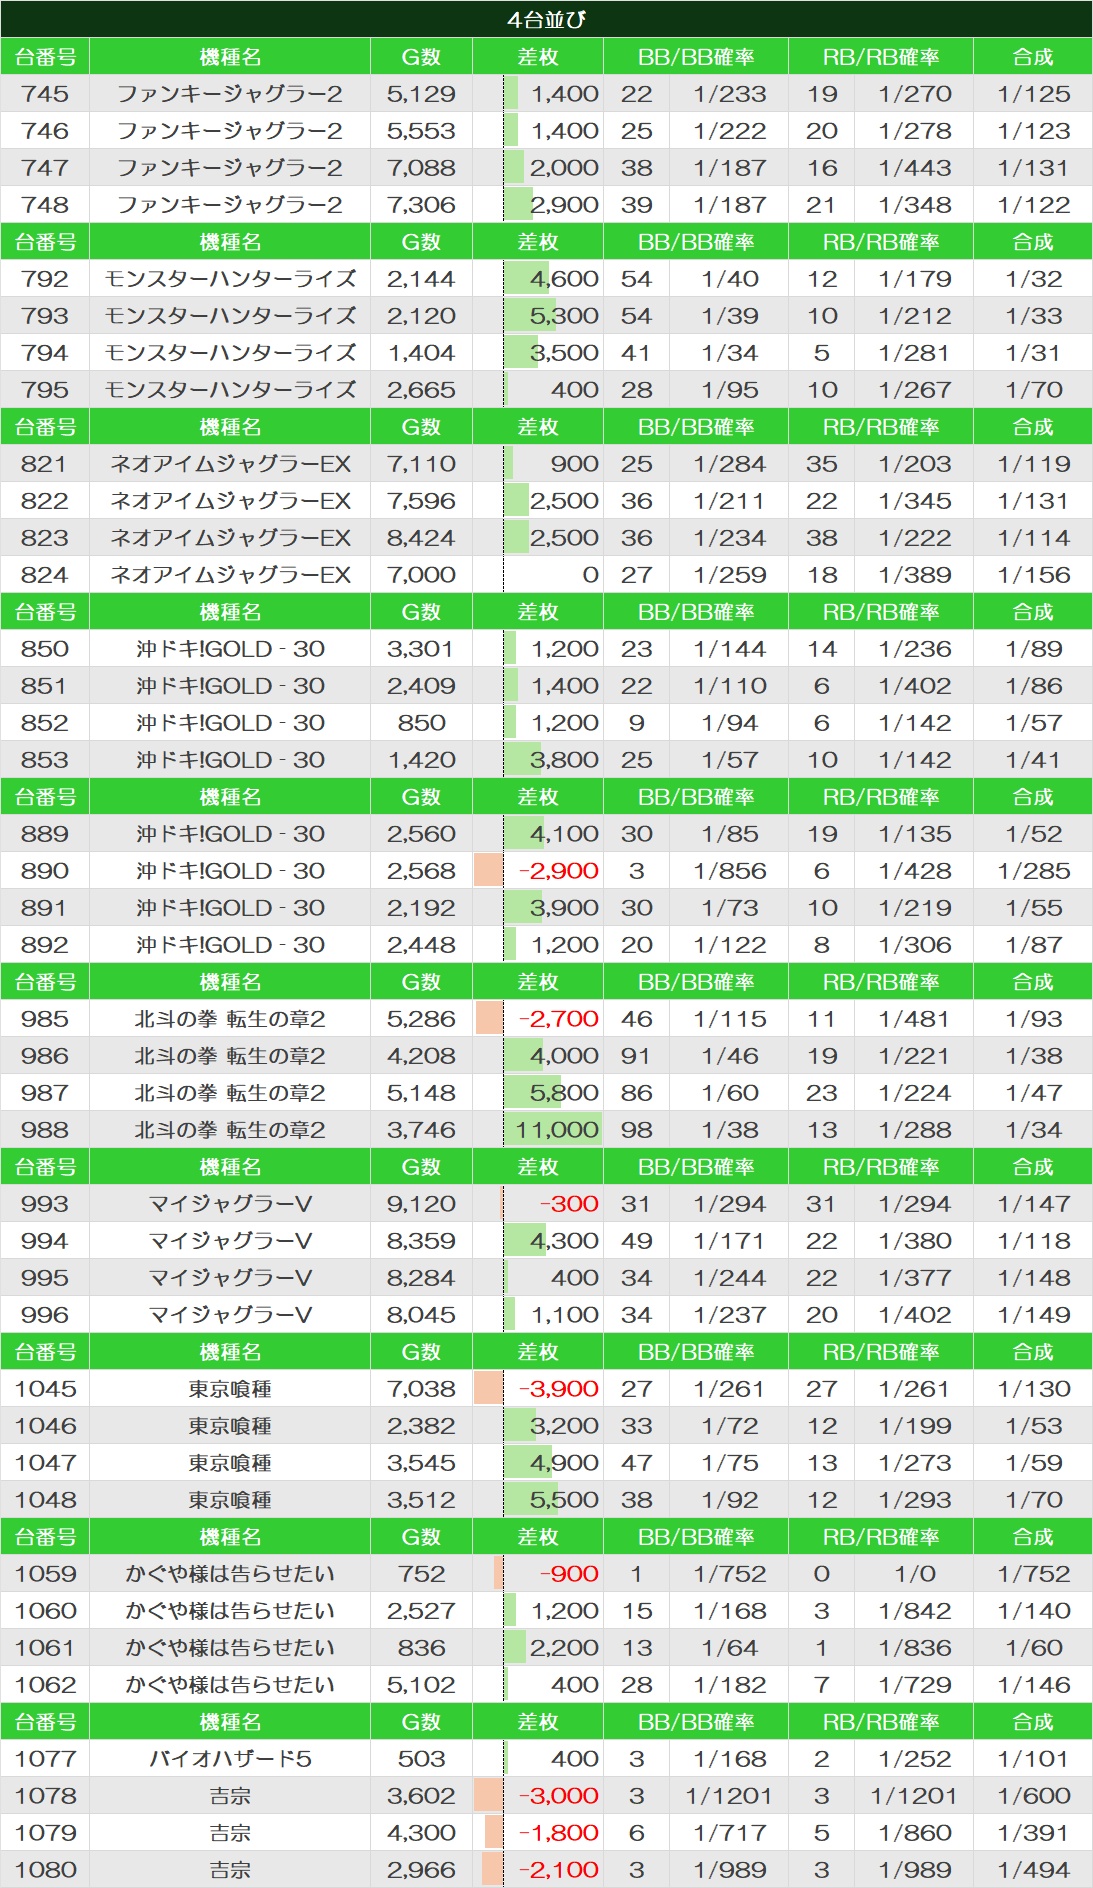Click combined rate 1/122 for machine 748

[1033, 205]
